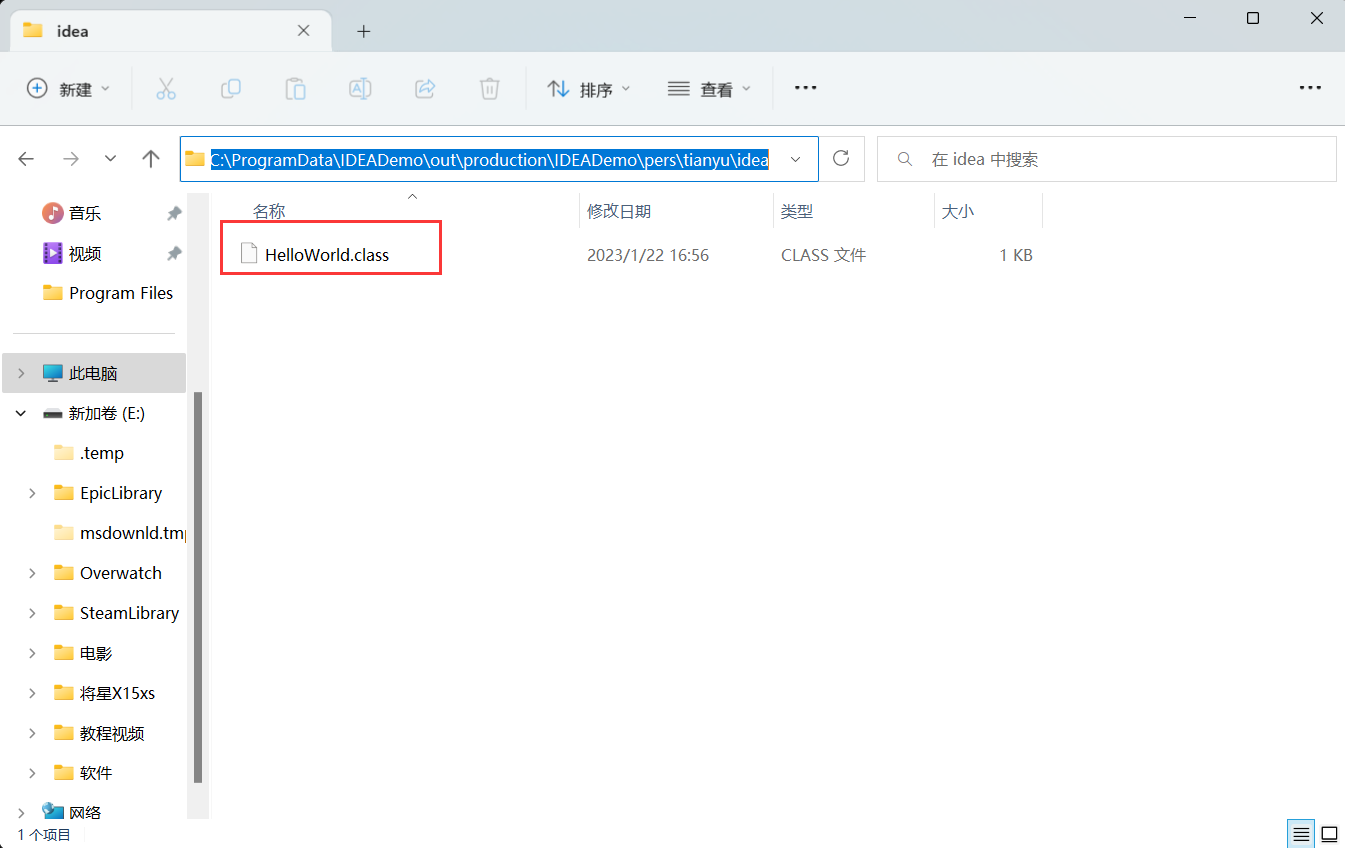Open the 将星X15xs folder
This screenshot has width=1345, height=848.
[x=118, y=693]
